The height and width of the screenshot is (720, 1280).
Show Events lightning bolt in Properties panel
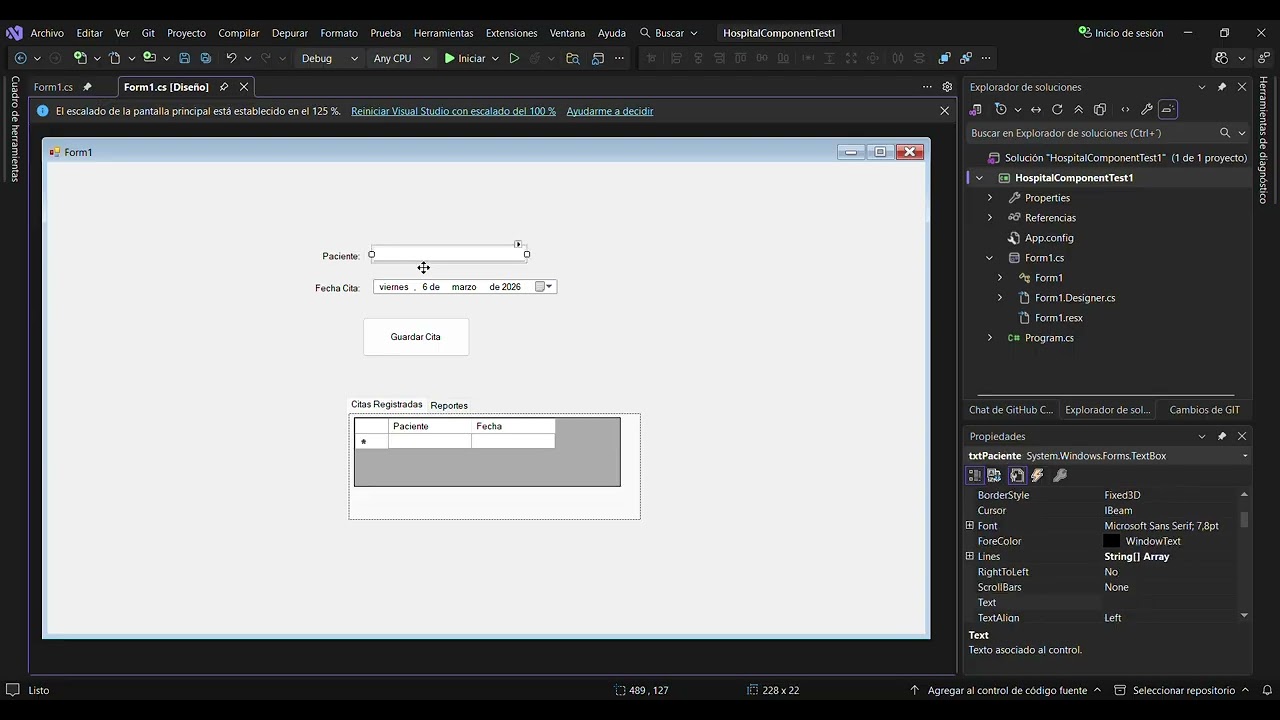point(1038,475)
